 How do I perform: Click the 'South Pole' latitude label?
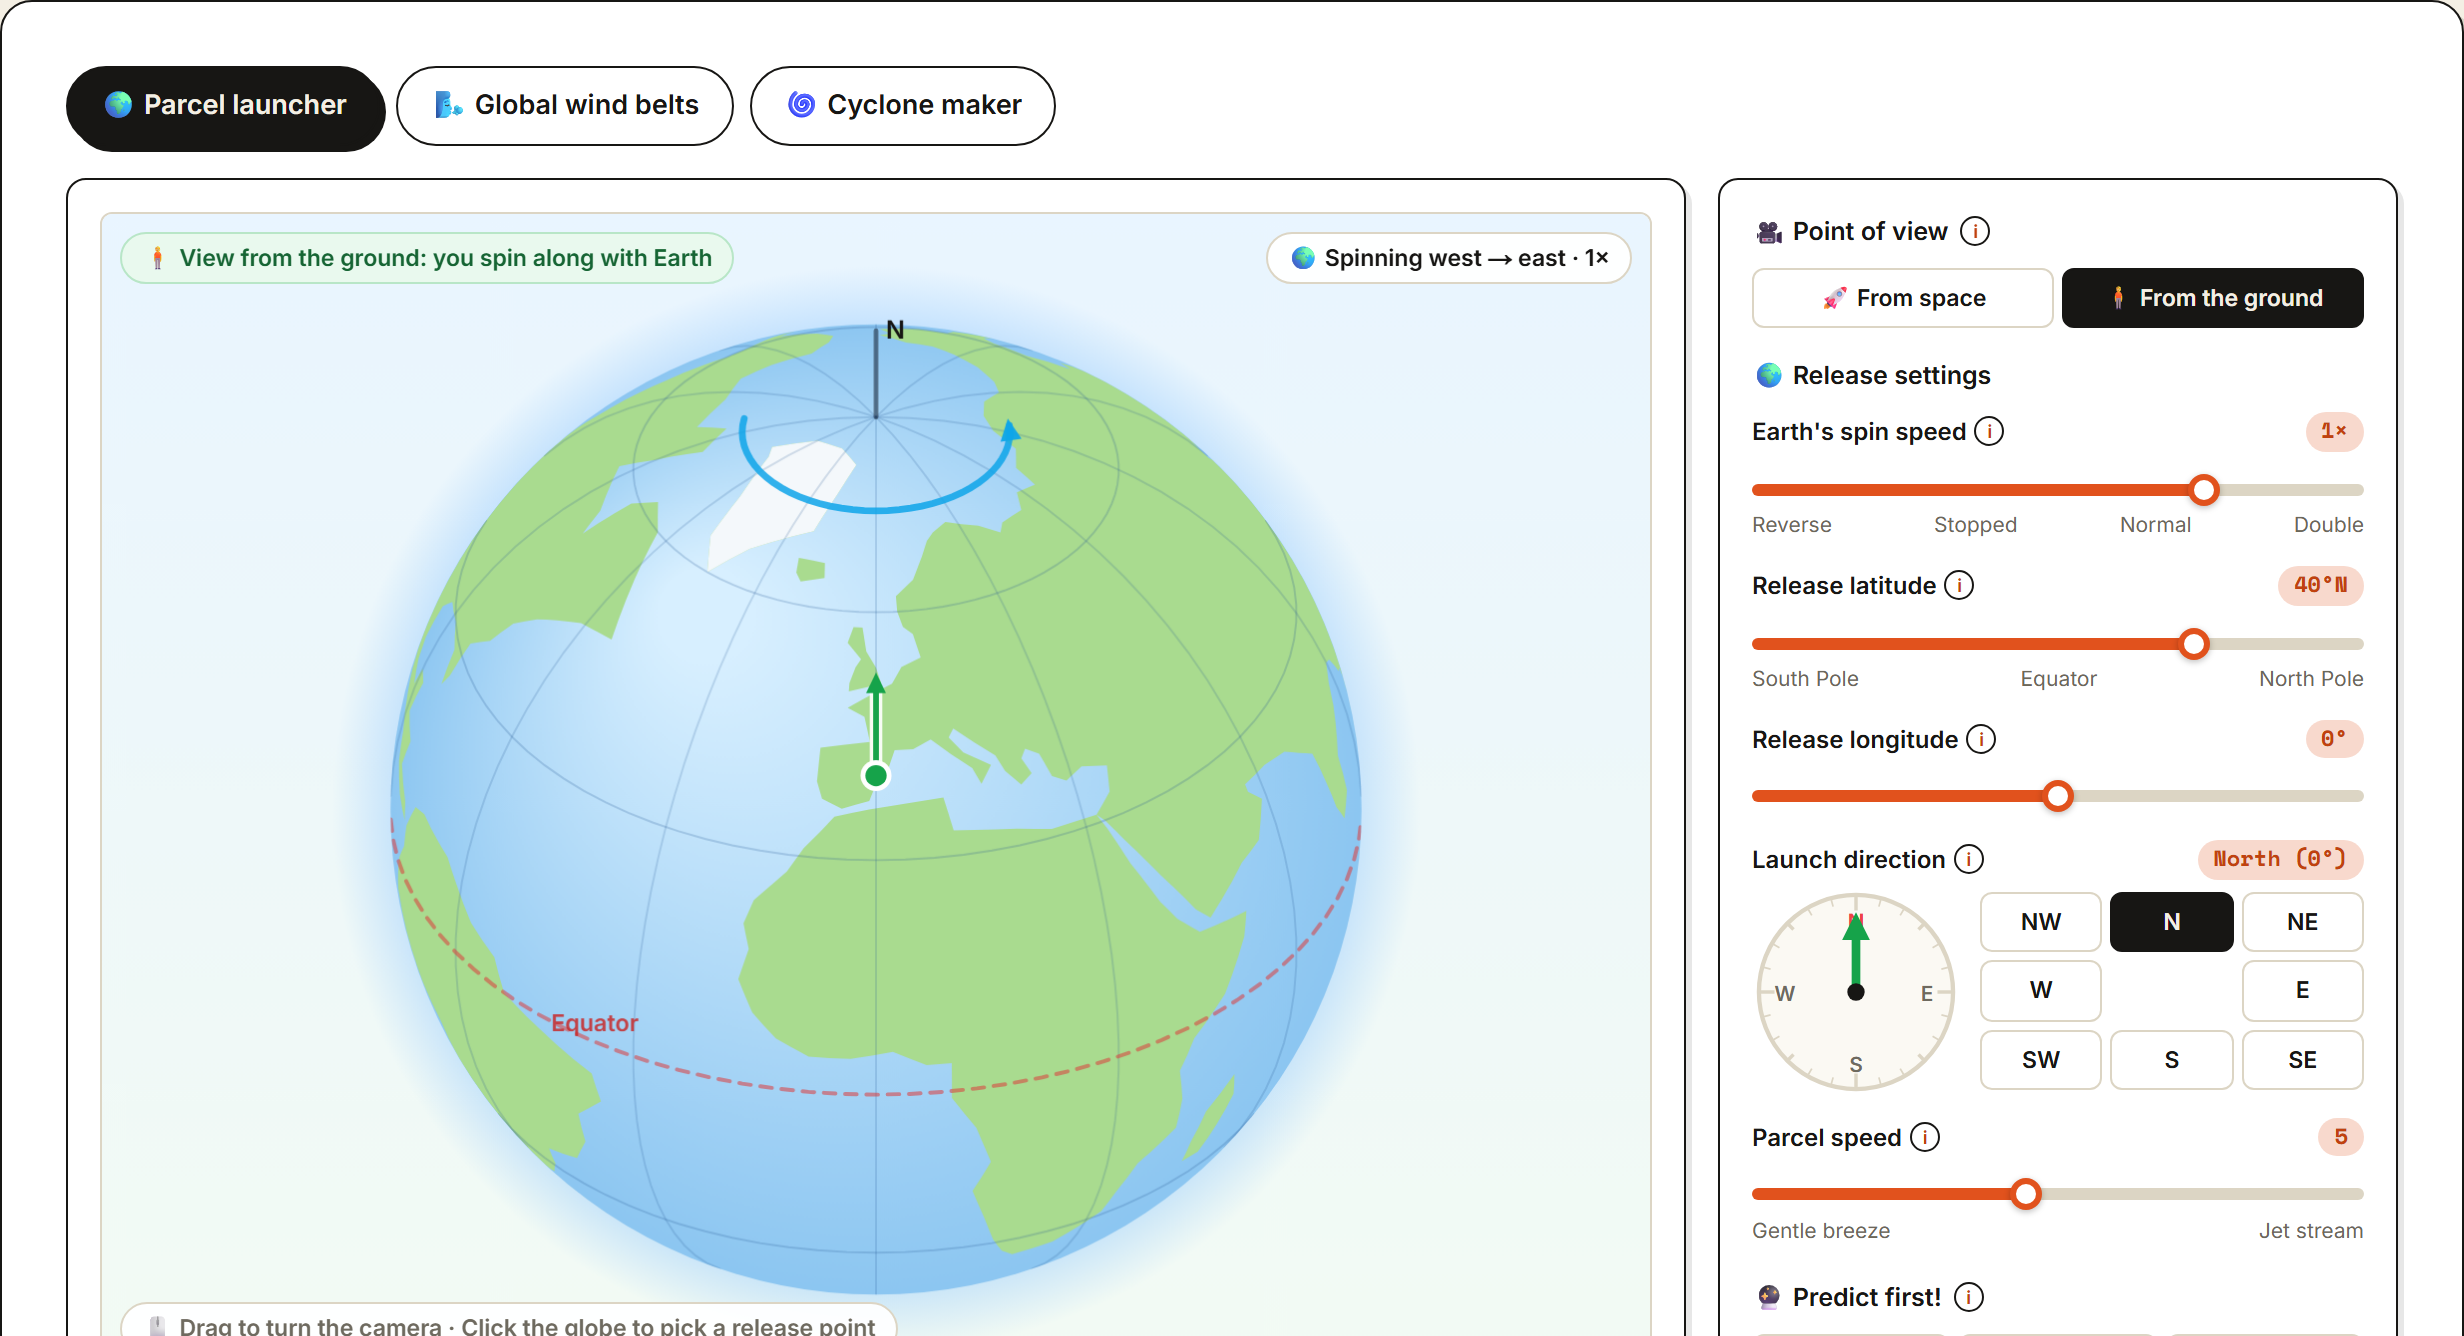pyautogui.click(x=1805, y=679)
